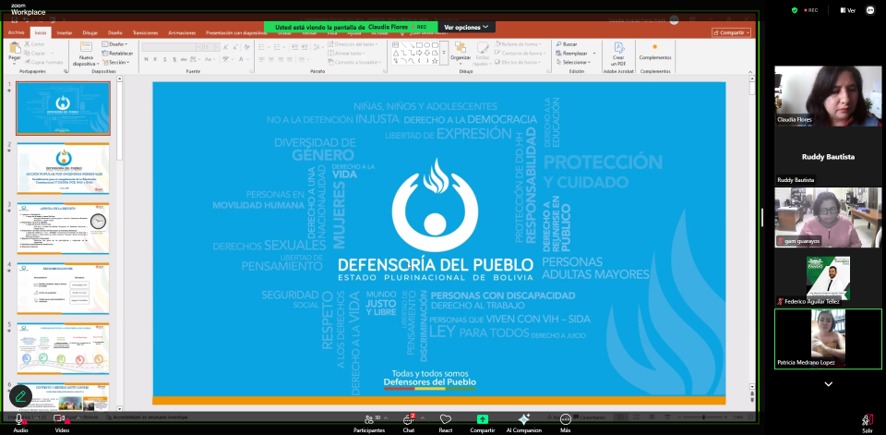This screenshot has height=435, width=886.
Task: Open the slide Diseño layout dropdown
Action: click(x=115, y=44)
